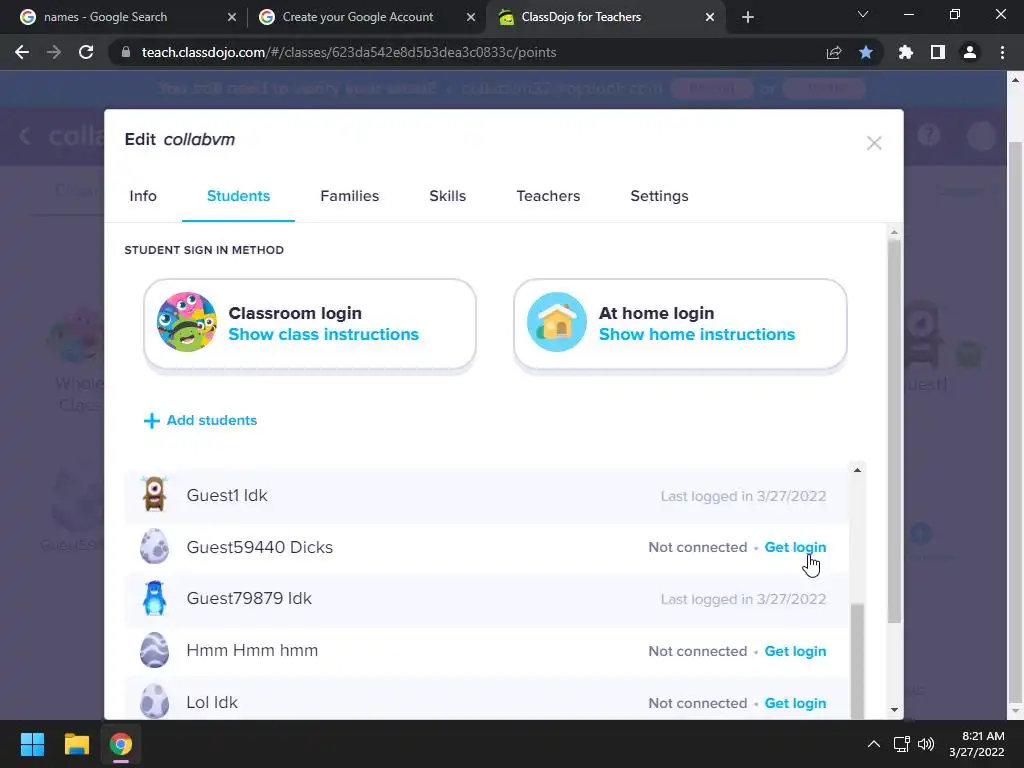The height and width of the screenshot is (768, 1024).
Task: Open a new browser tab
Action: point(748,17)
